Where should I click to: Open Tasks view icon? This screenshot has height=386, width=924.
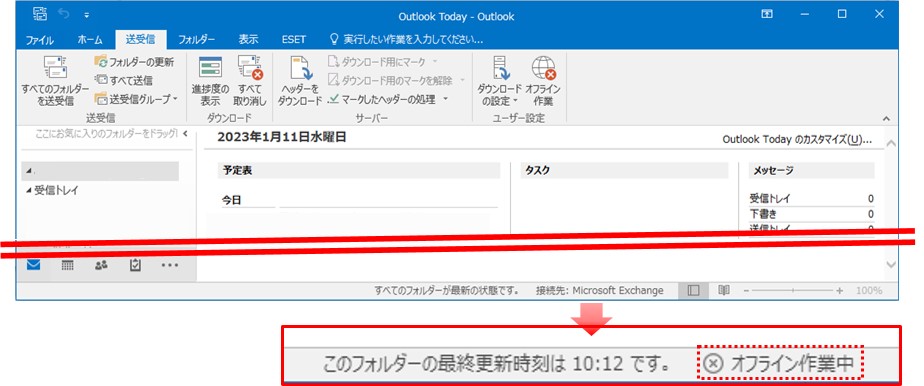point(135,265)
